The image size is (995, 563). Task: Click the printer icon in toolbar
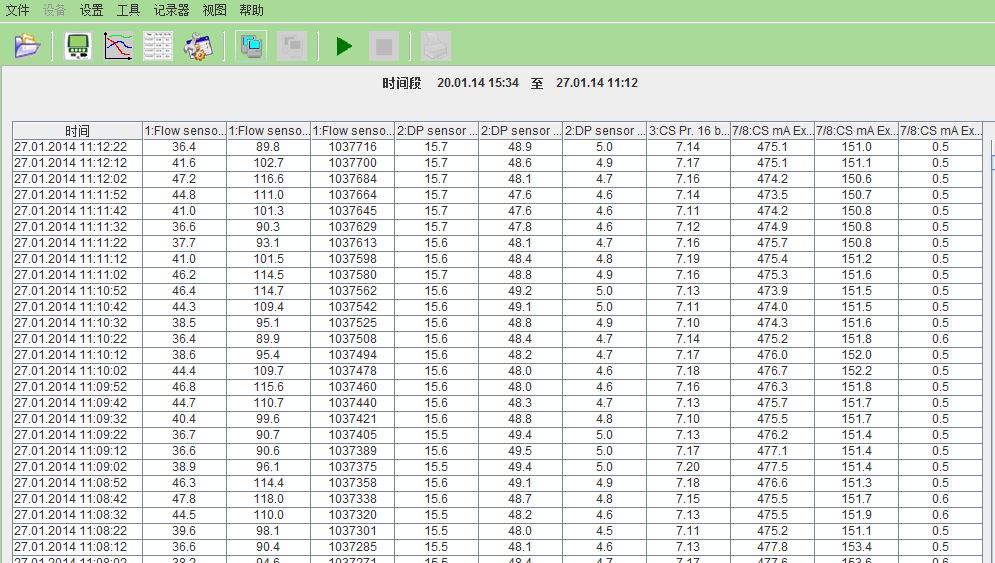tap(436, 46)
